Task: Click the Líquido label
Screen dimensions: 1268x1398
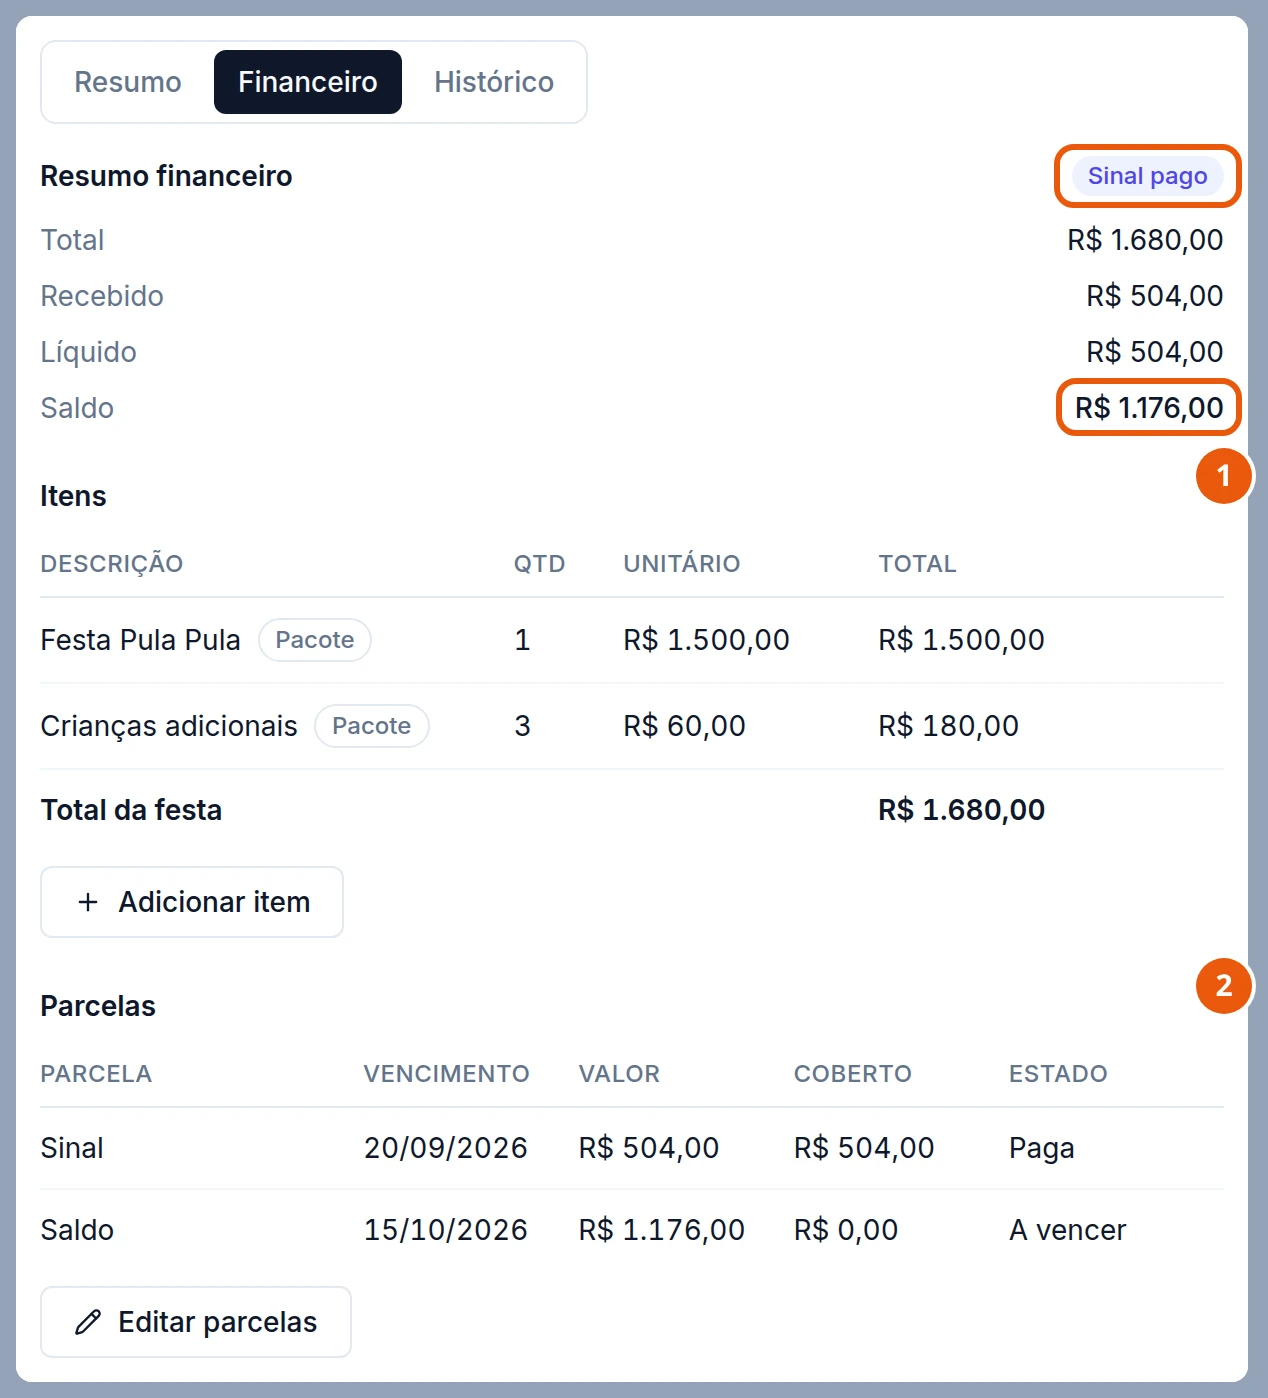Action: click(89, 352)
